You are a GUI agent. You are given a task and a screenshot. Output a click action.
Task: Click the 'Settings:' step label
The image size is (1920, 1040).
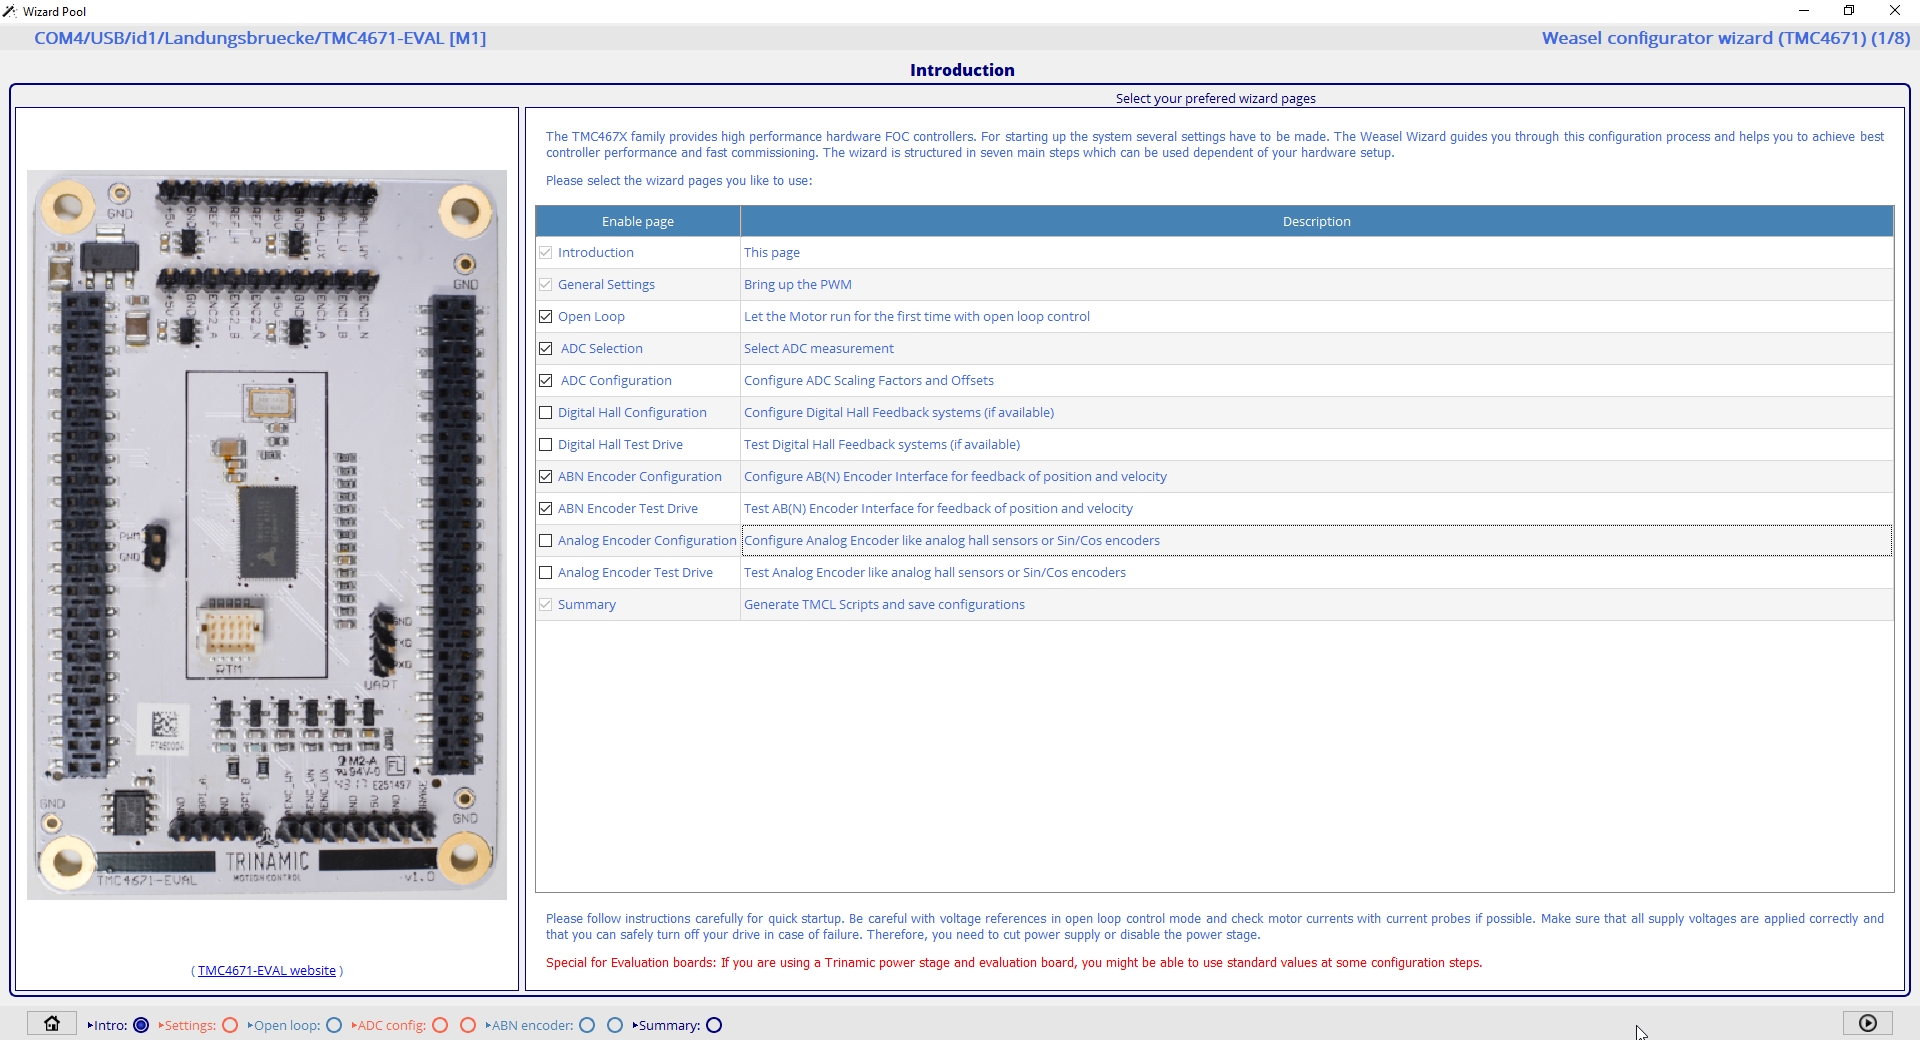point(187,1025)
